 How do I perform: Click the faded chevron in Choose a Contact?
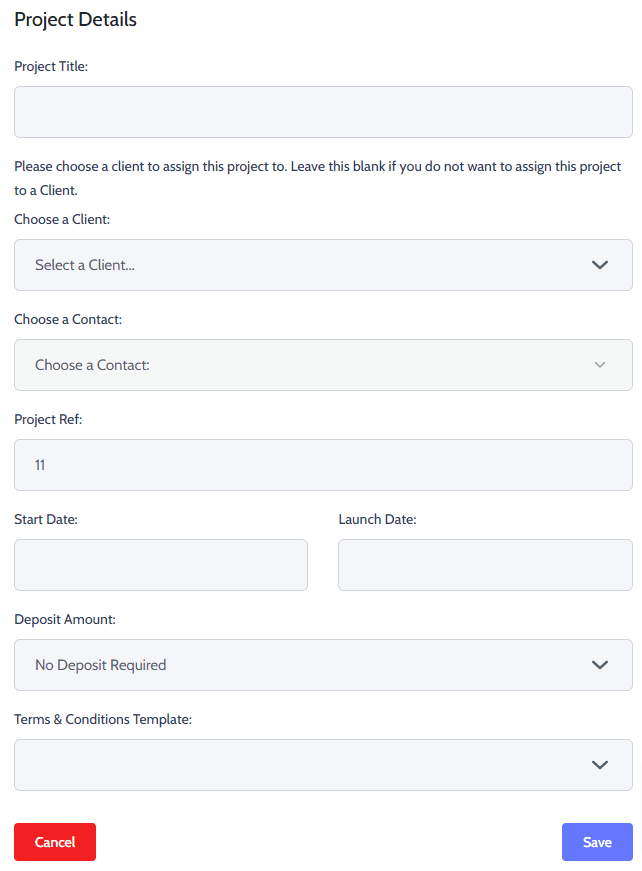(x=600, y=365)
